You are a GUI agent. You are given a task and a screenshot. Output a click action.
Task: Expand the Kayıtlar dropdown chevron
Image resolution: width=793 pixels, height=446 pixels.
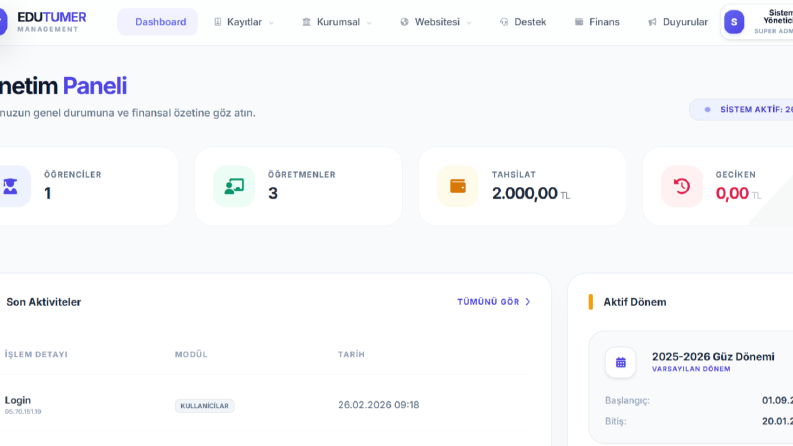(271, 23)
